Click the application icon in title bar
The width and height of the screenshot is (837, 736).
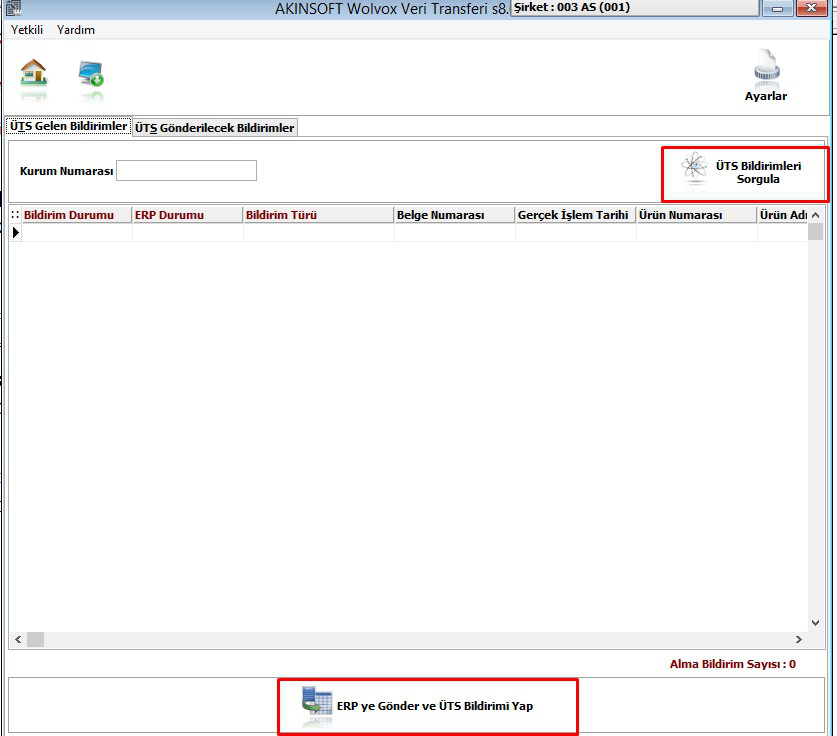coord(13,8)
